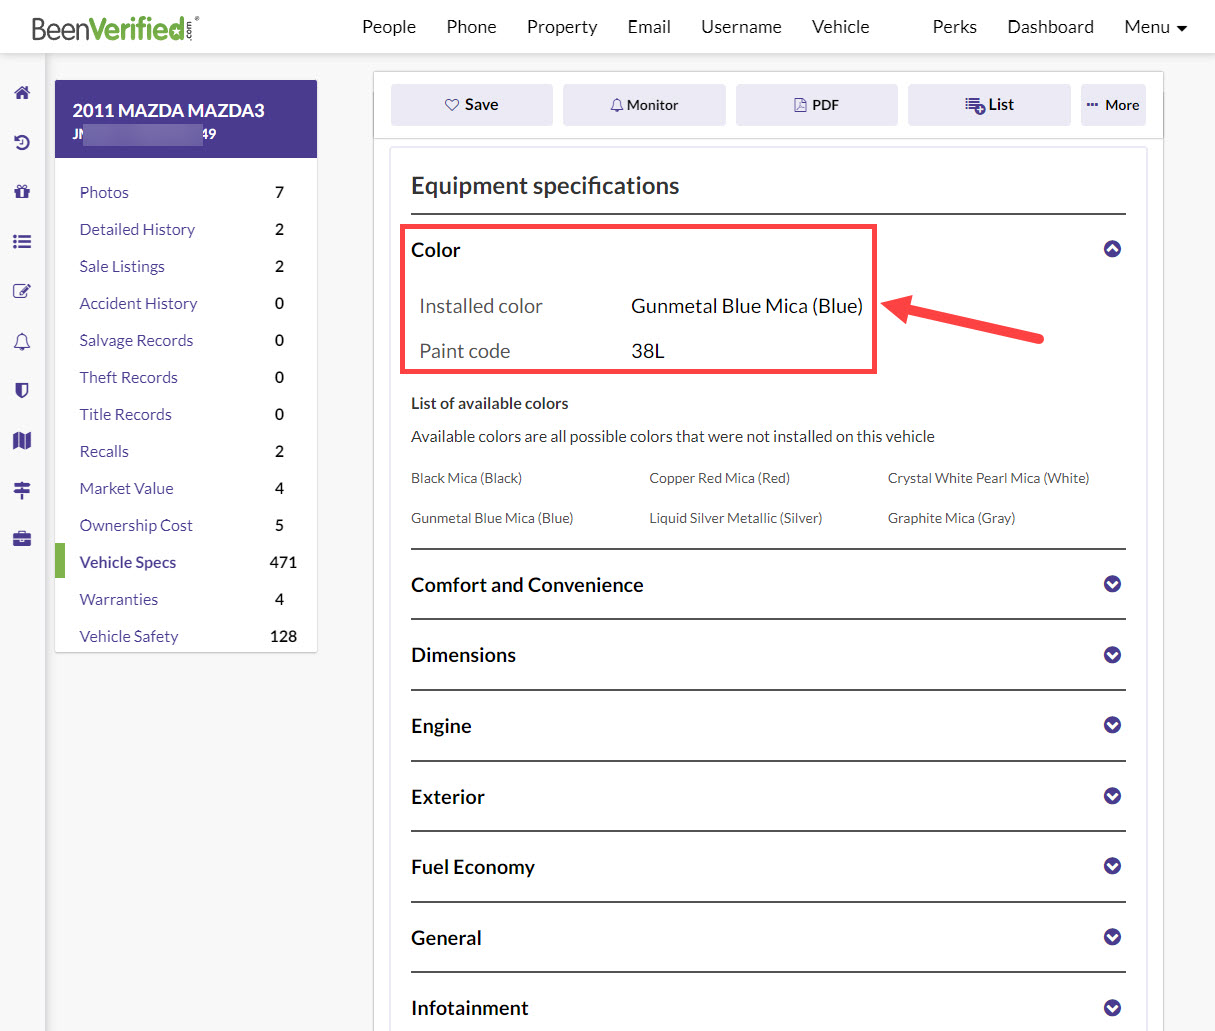Open Email search in top navigation
1215x1031 pixels.
tap(649, 27)
